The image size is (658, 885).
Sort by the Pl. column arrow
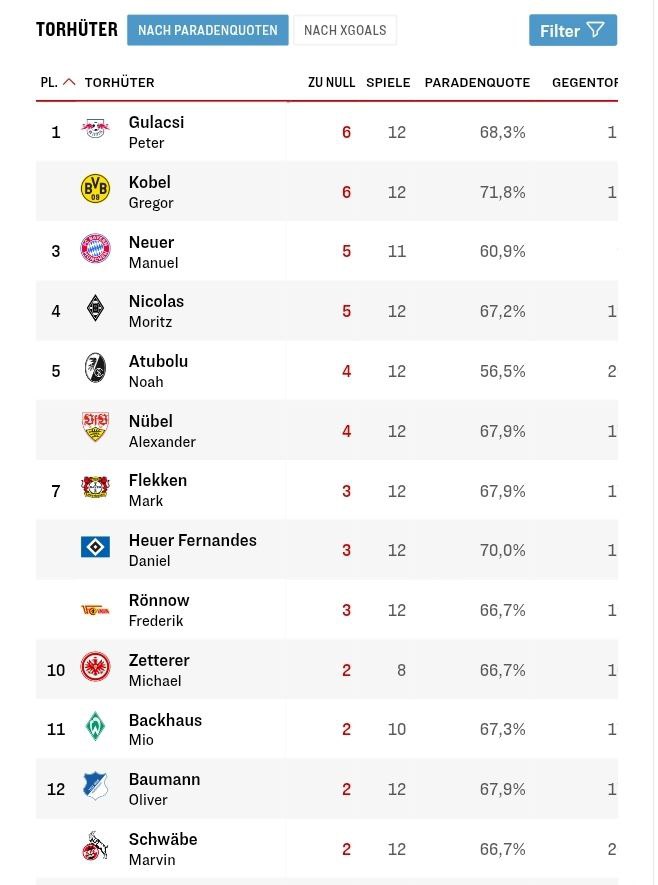pos(68,82)
